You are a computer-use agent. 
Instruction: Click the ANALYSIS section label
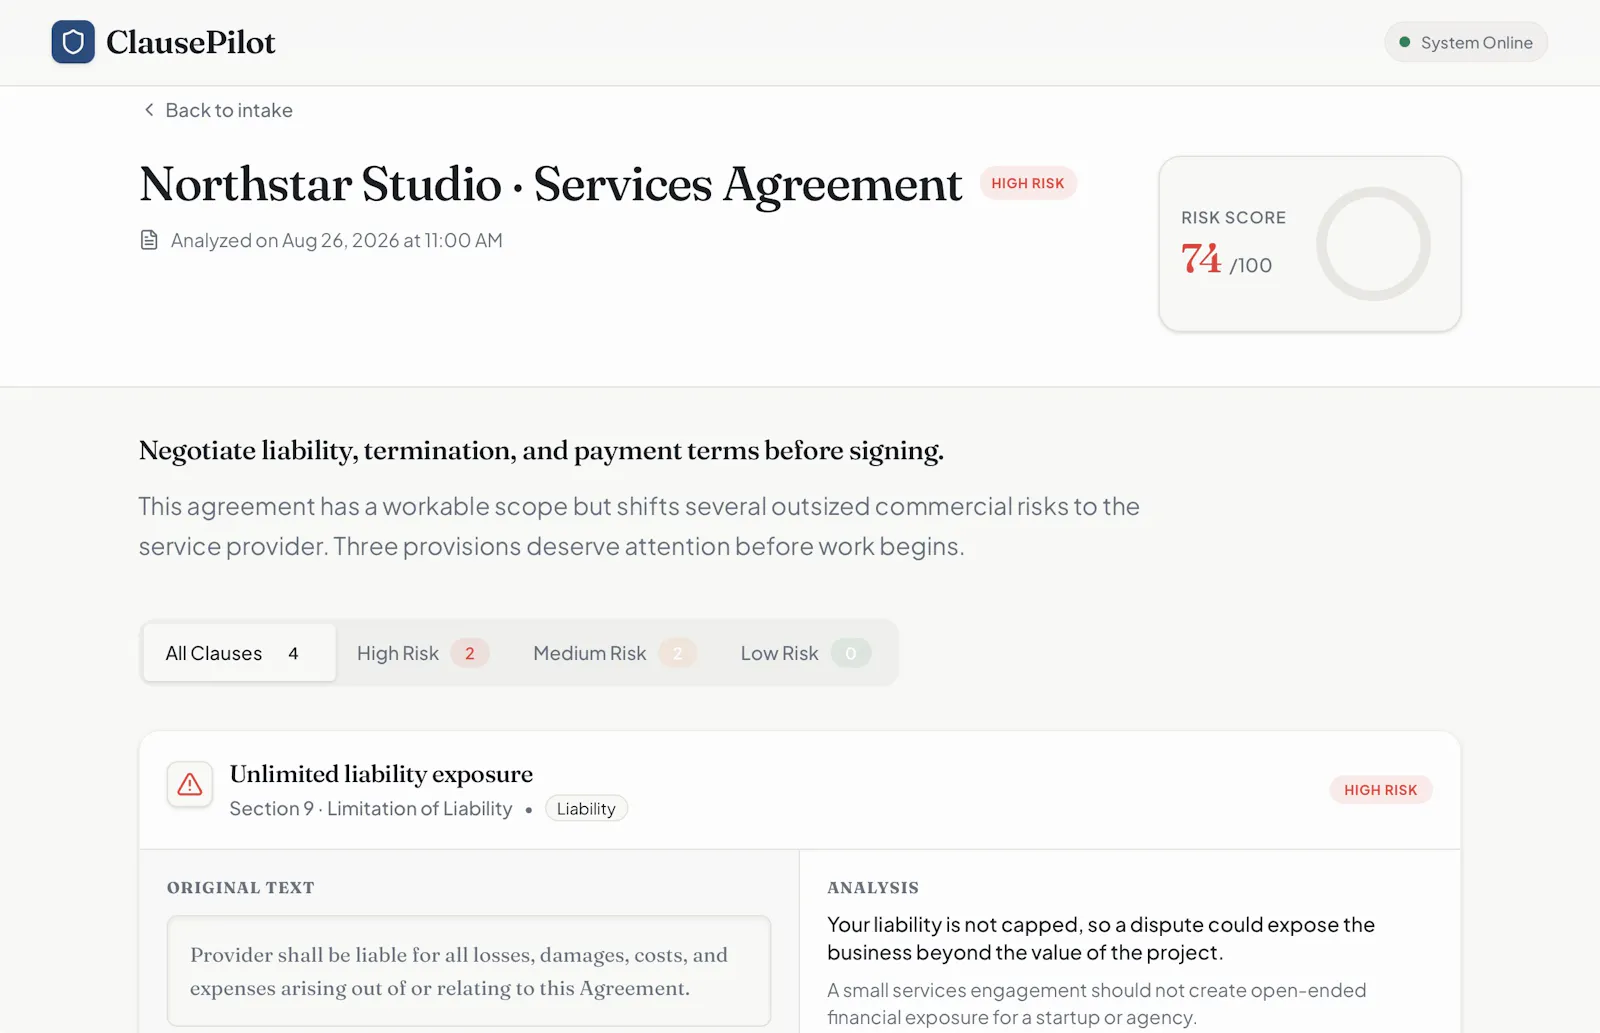click(x=873, y=888)
